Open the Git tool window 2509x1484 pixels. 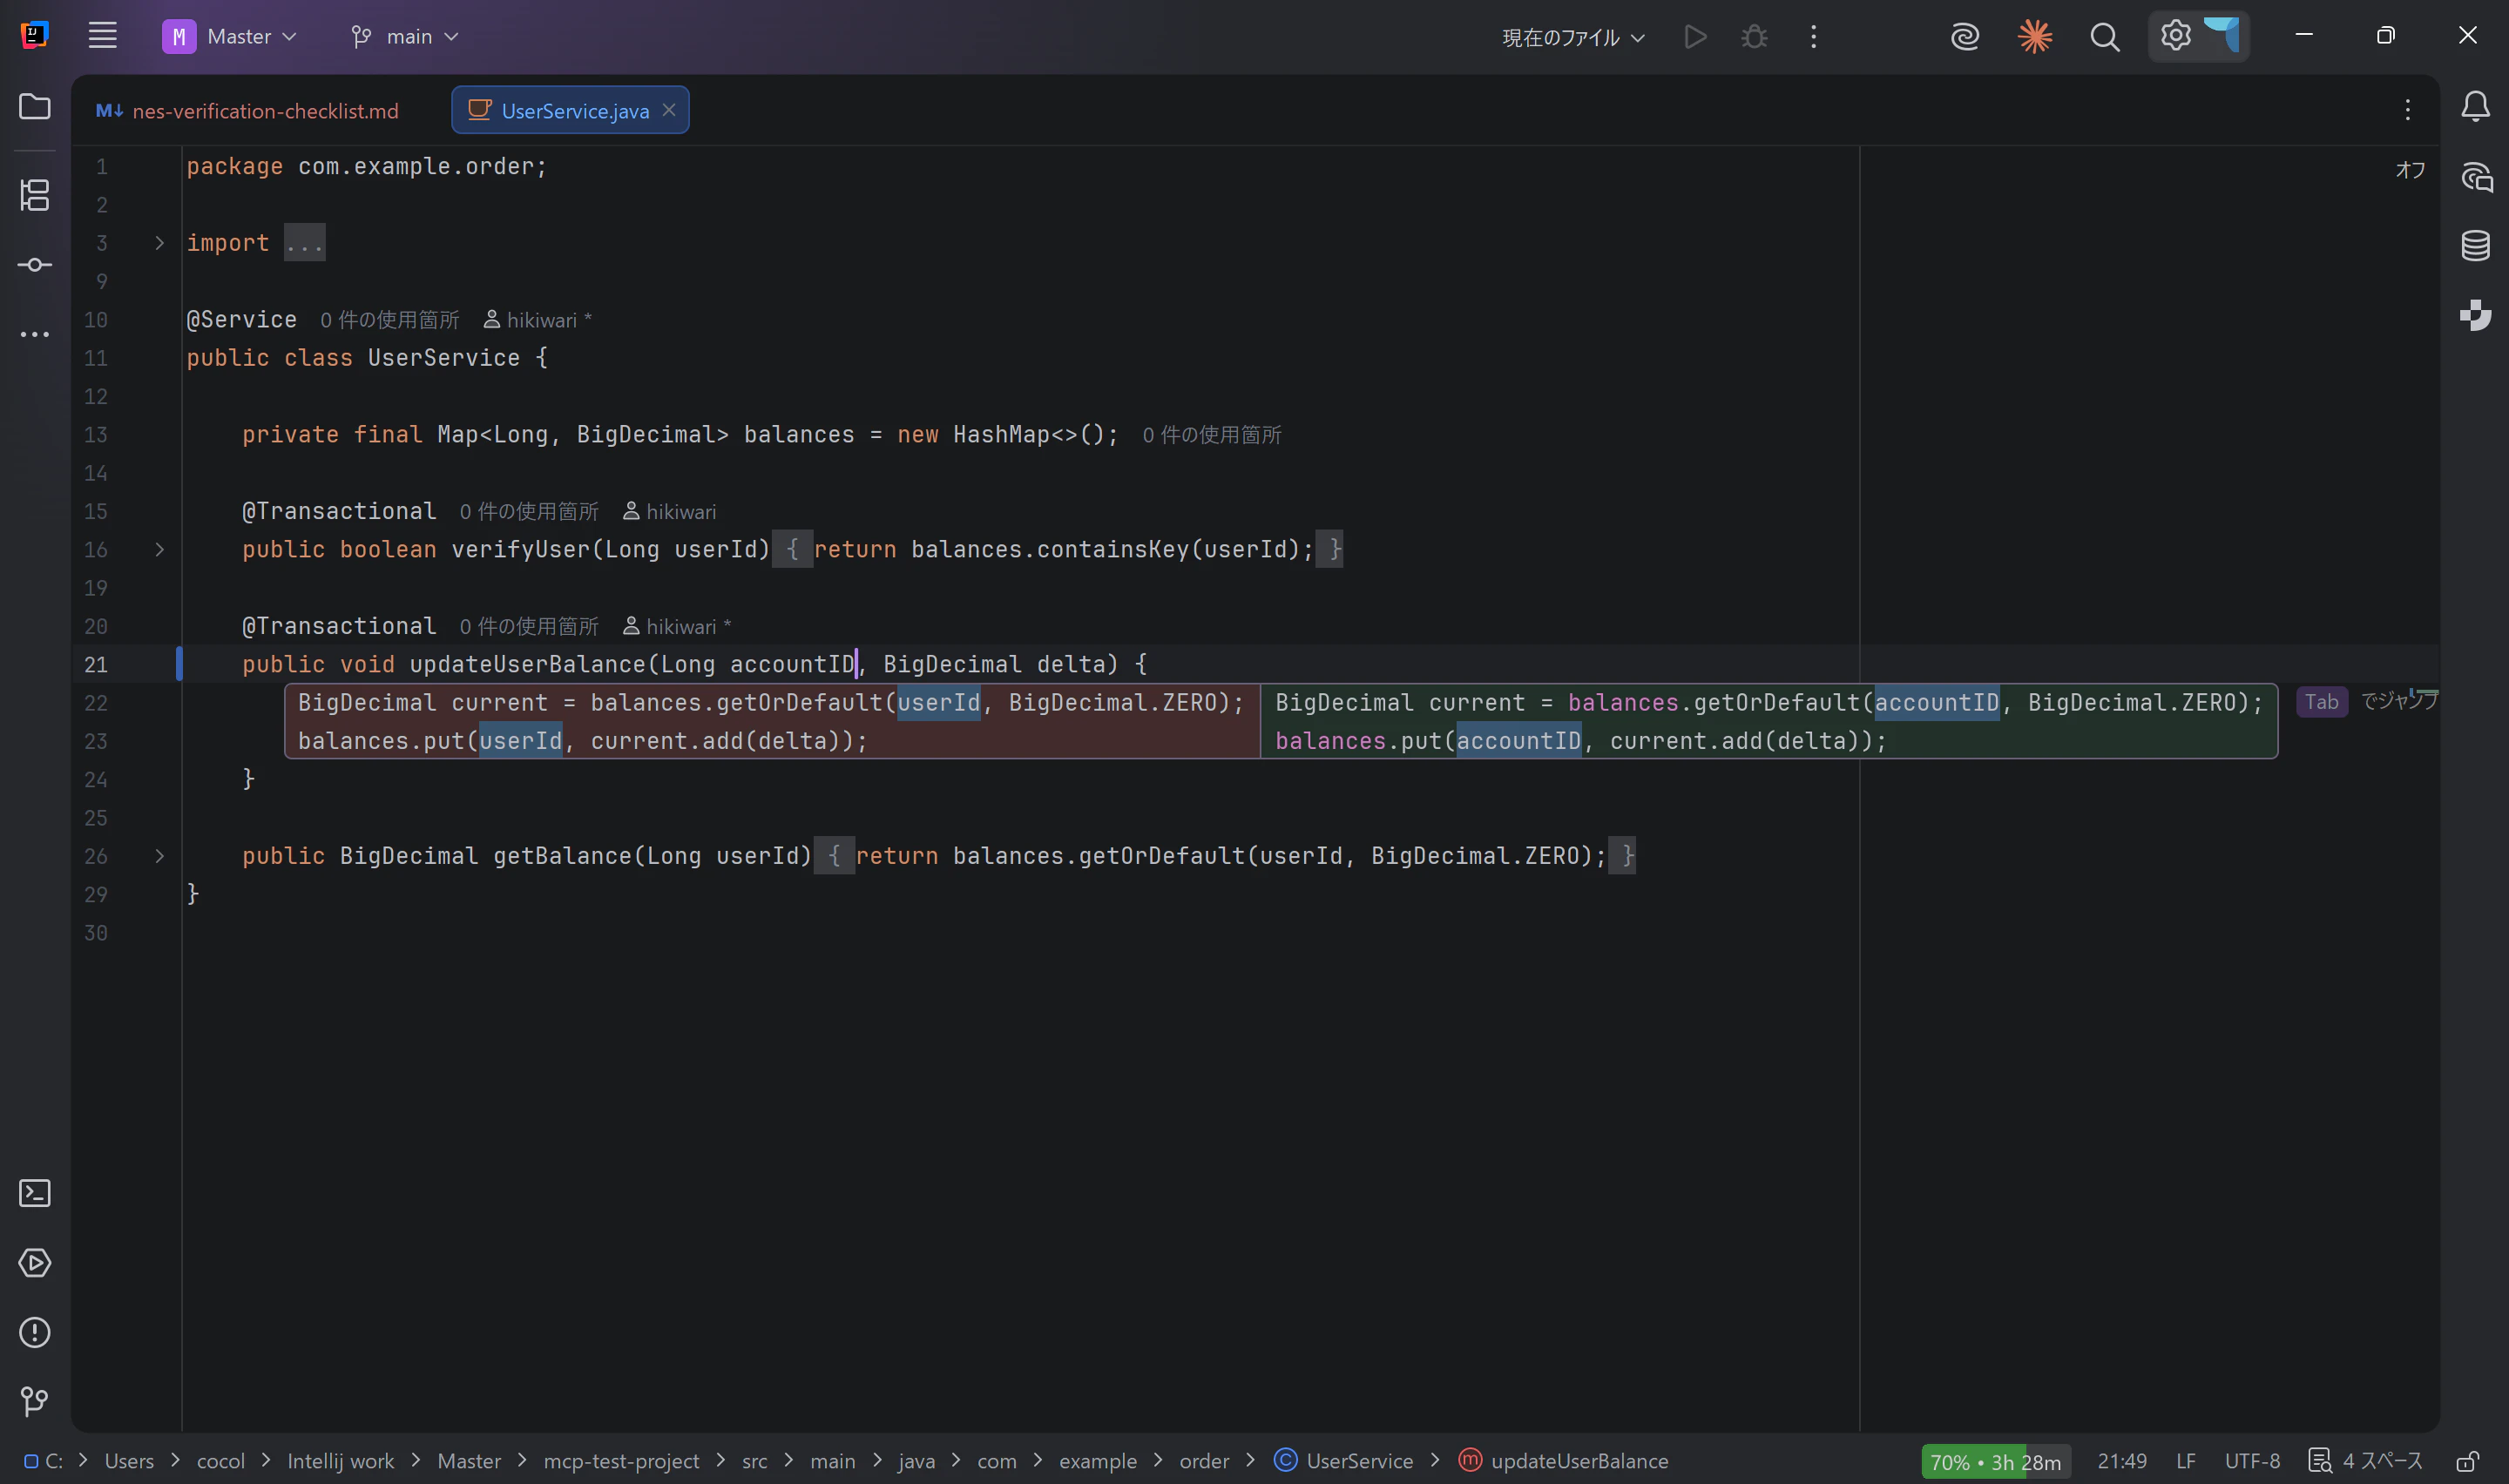pyautogui.click(x=35, y=1401)
